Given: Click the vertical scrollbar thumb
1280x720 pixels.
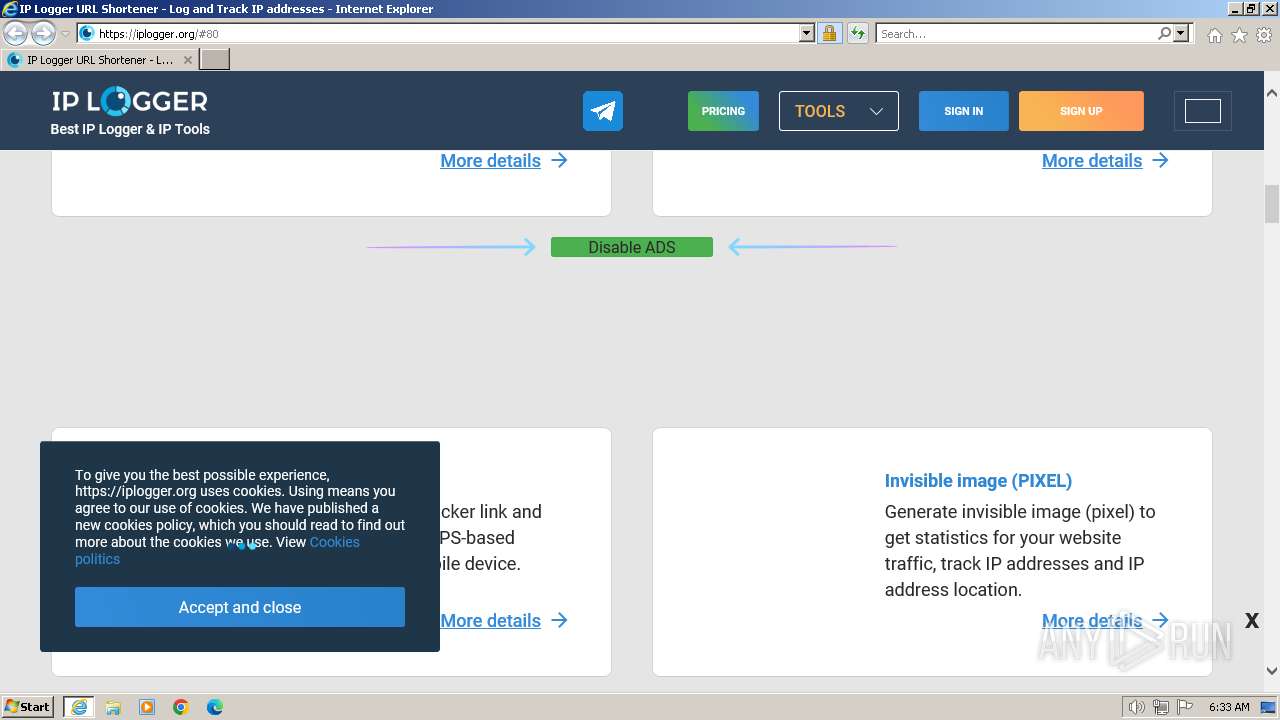Looking at the screenshot, I should point(1272,204).
